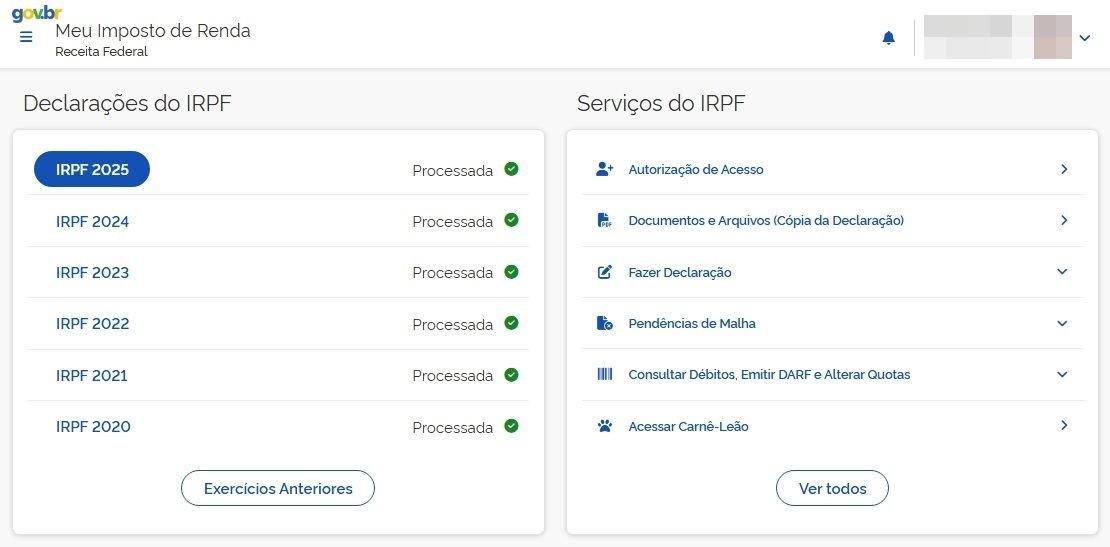This screenshot has width=1110, height=547.
Task: Click the Autorização de Acesso person icon
Action: click(x=604, y=169)
